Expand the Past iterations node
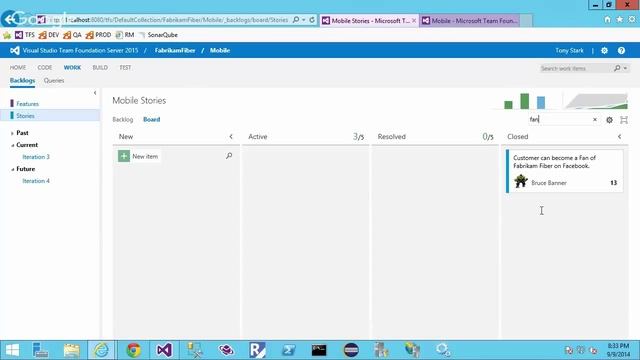This screenshot has height=360, width=640. coord(12,133)
